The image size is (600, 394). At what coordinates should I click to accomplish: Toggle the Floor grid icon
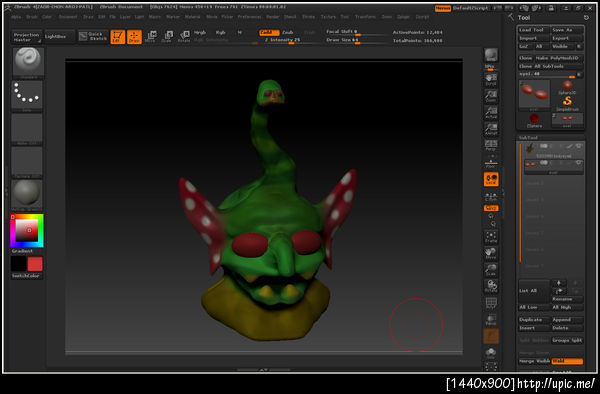click(491, 162)
